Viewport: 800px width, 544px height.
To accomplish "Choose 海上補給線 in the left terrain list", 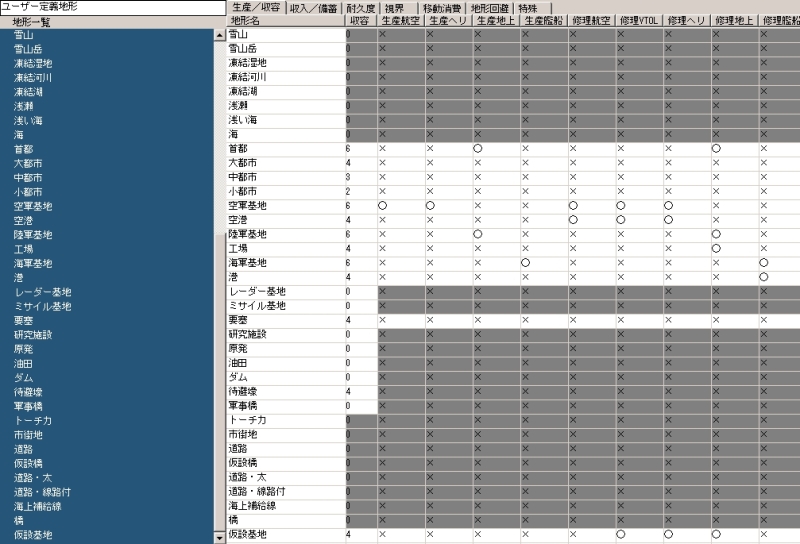I will (38, 507).
